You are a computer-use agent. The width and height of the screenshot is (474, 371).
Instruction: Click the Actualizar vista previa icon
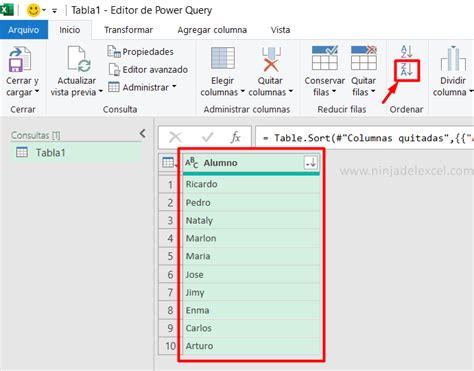(x=79, y=59)
